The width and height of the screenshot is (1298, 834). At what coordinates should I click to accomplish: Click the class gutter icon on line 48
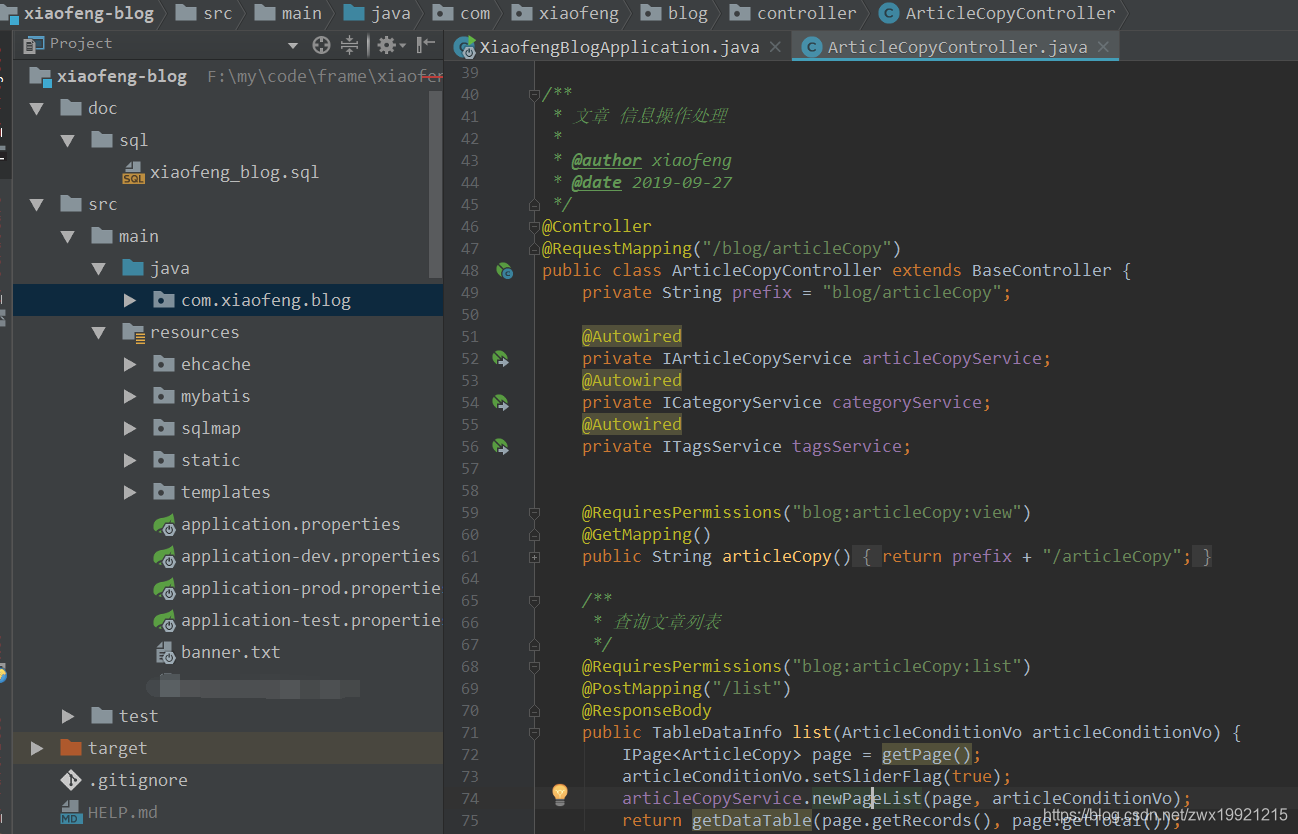[x=505, y=270]
